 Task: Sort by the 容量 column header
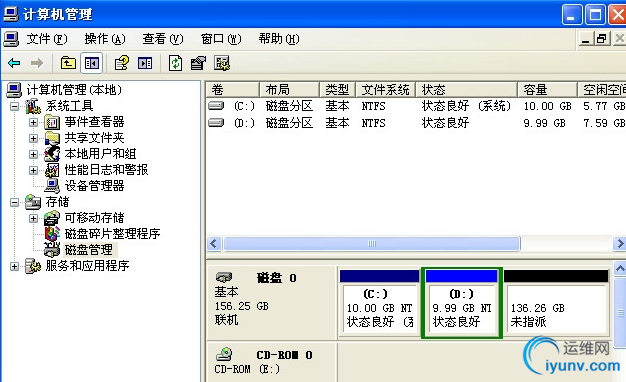click(548, 90)
